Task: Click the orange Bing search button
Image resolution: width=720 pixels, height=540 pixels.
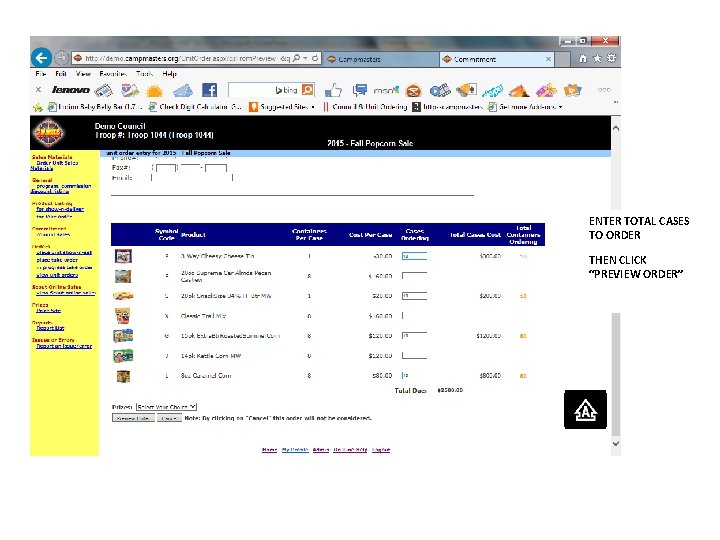Action: [x=308, y=90]
